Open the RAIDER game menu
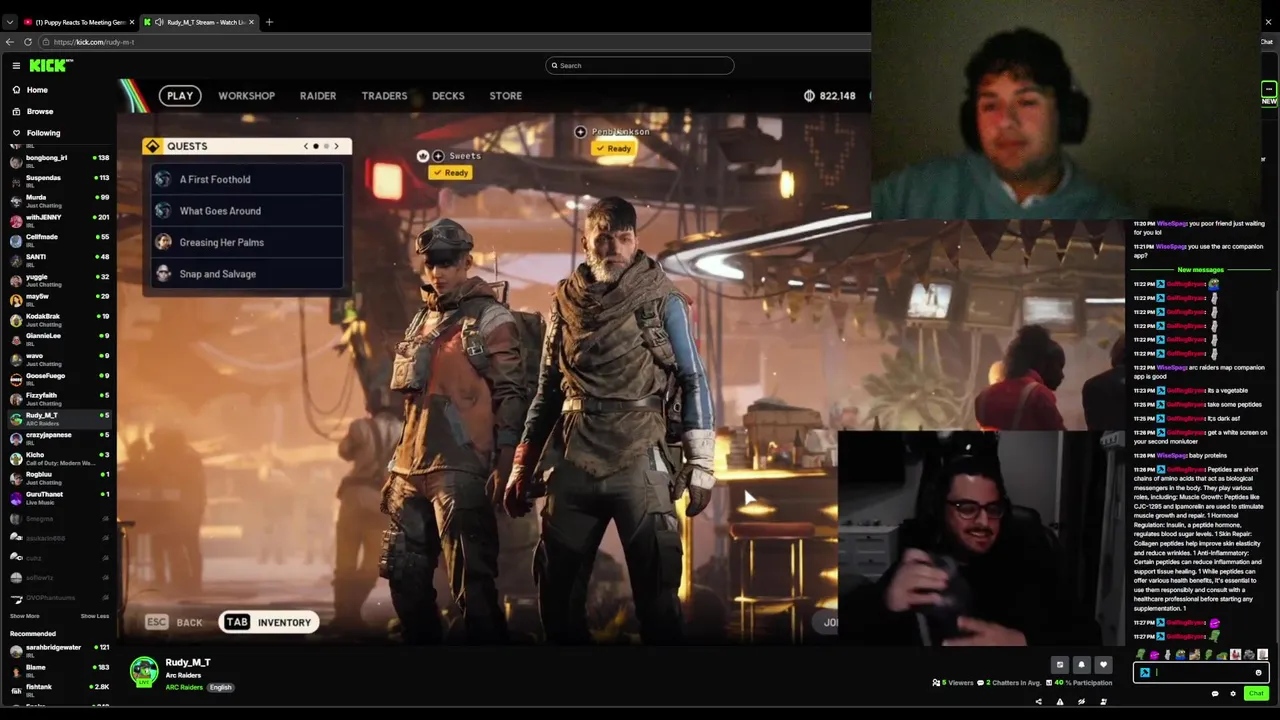The image size is (1280, 720). (x=318, y=96)
